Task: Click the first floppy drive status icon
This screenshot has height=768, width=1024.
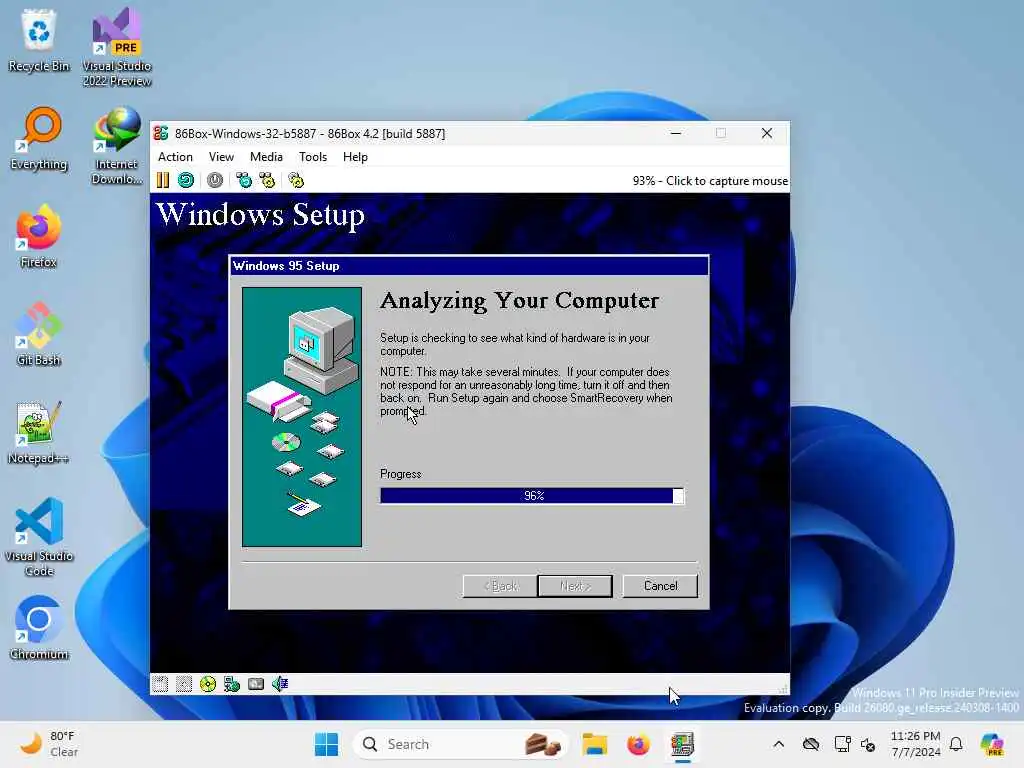Action: point(160,684)
